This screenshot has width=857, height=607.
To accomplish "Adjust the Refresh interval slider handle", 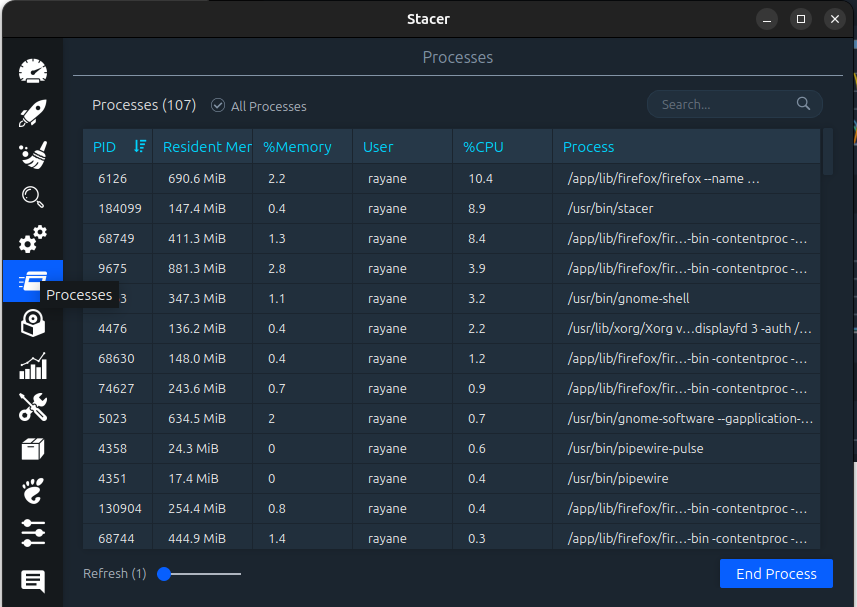I will pos(164,574).
